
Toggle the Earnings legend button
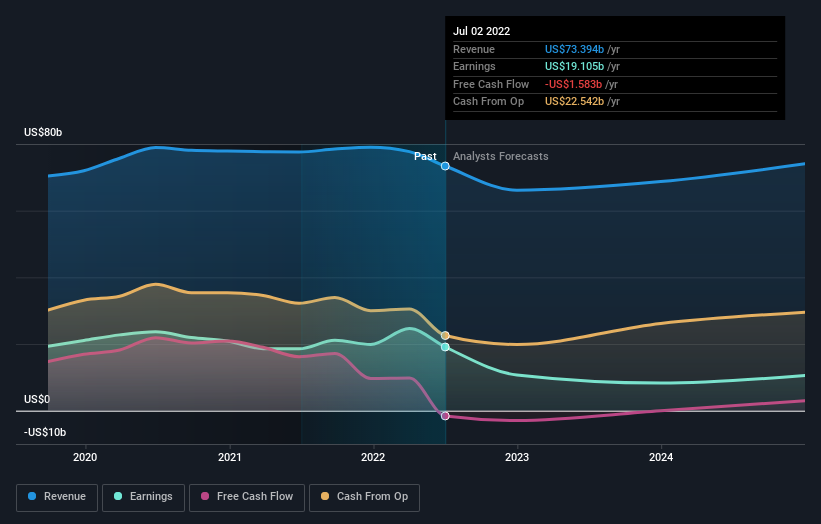143,497
